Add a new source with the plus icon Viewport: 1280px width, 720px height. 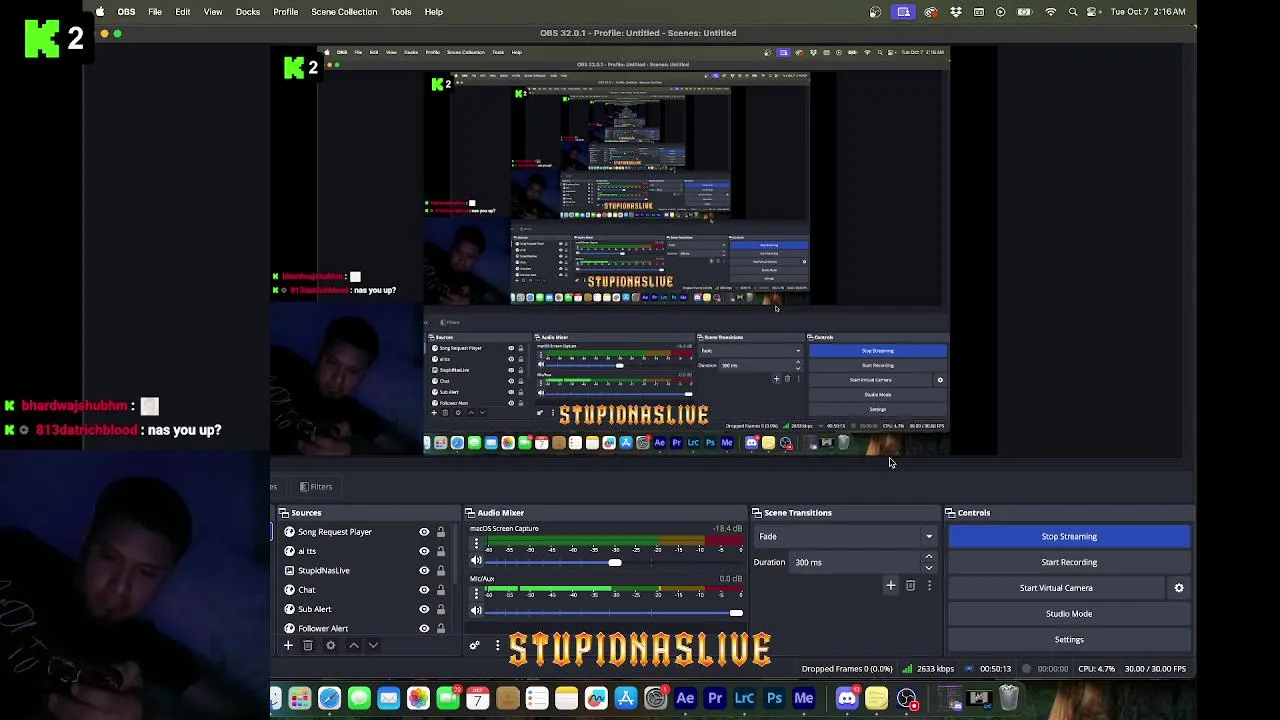288,646
